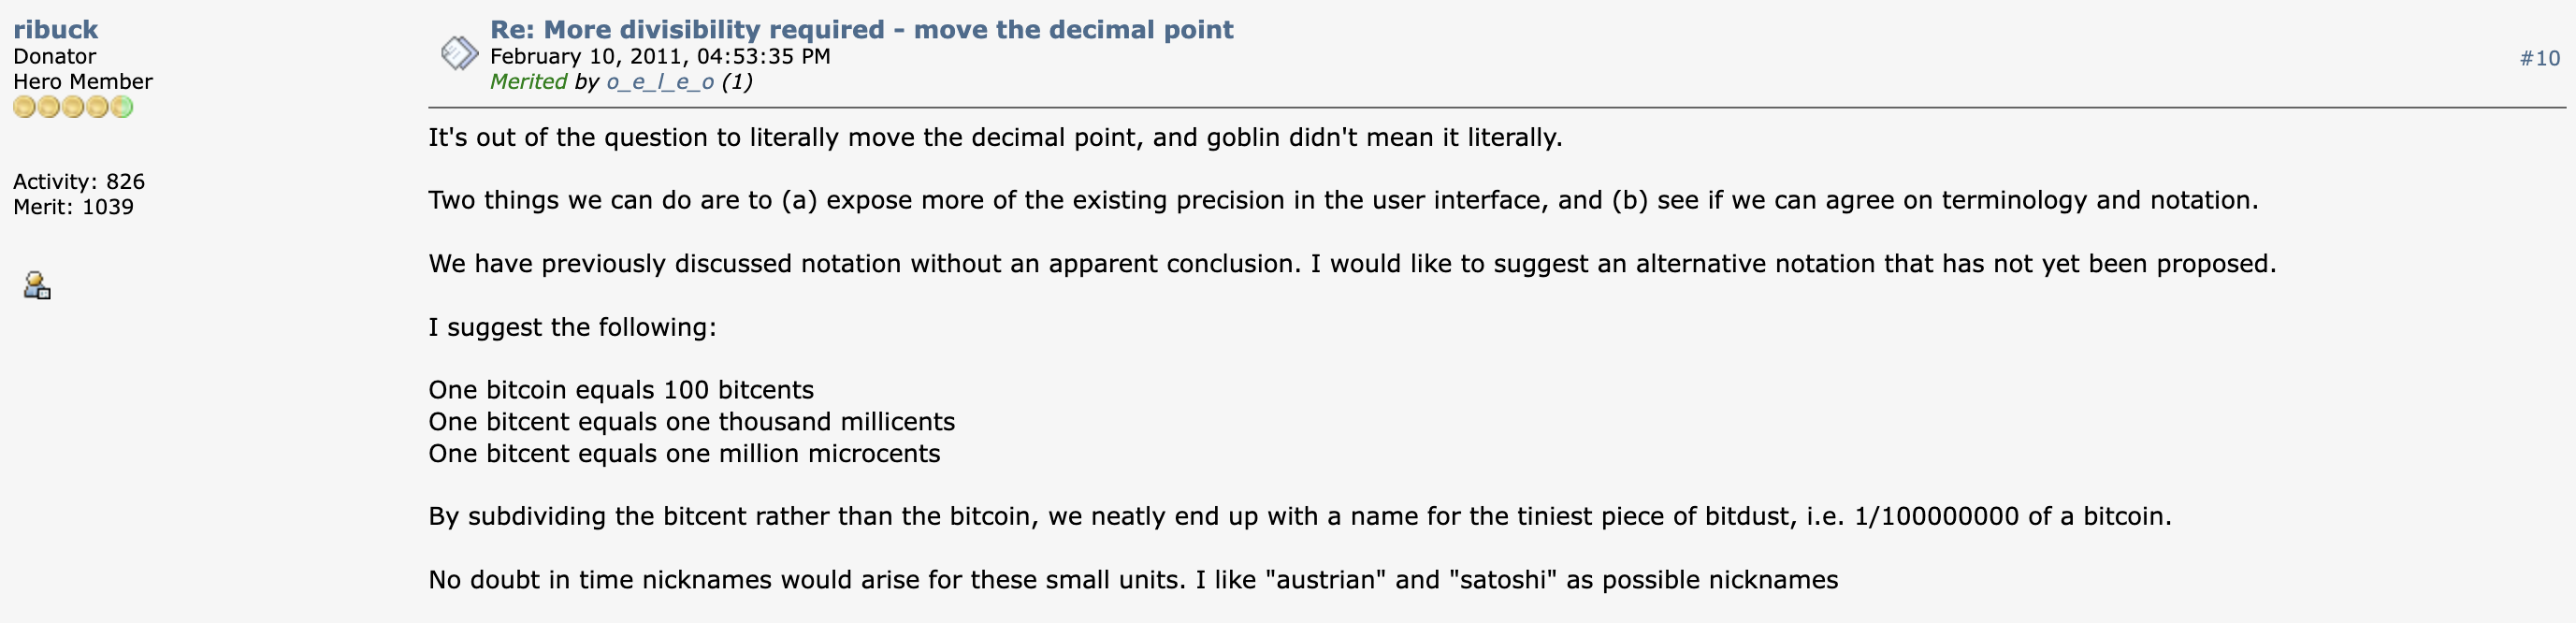Click the green 'Merited' label
Image resolution: width=2576 pixels, height=623 pixels.
pyautogui.click(x=528, y=82)
